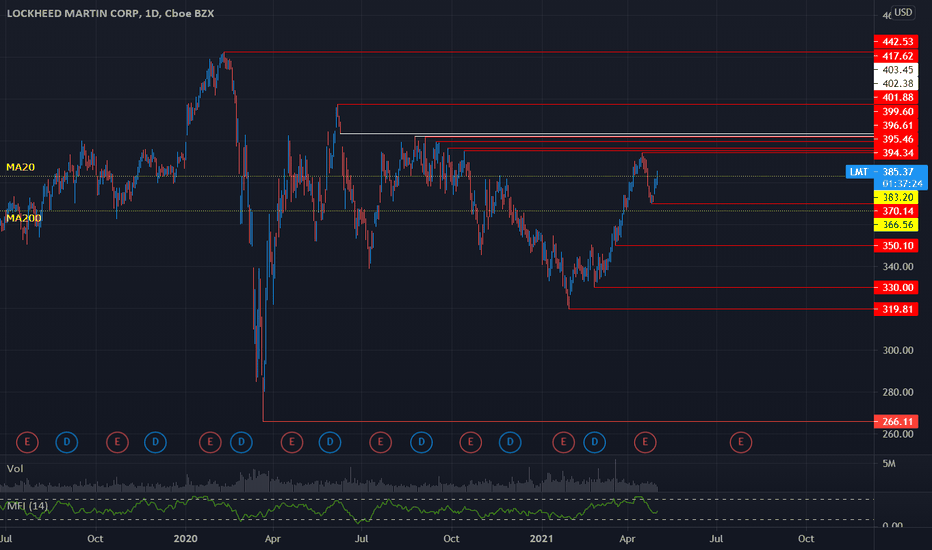Click the 5M volume axis value

click(x=889, y=463)
